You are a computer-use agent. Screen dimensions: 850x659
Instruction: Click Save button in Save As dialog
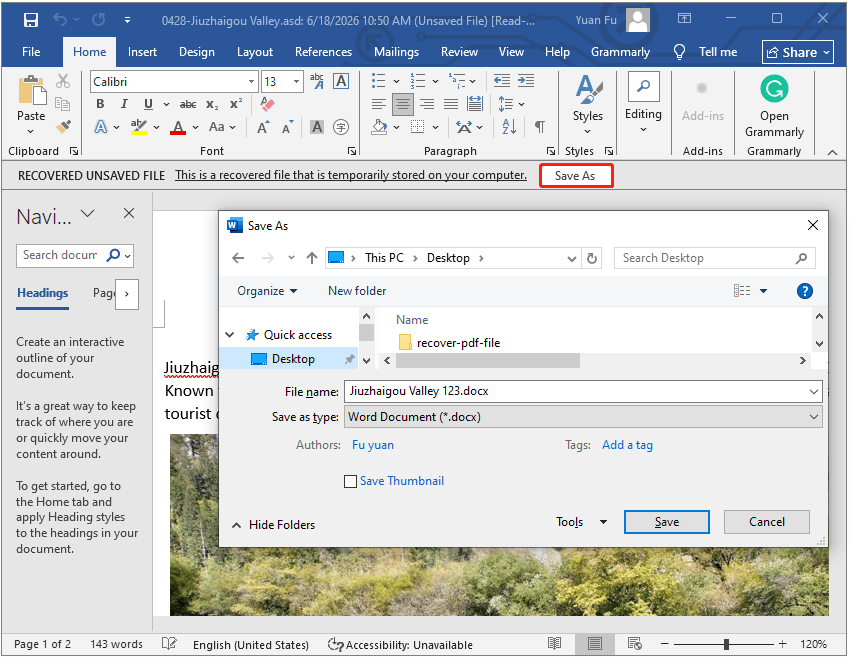pyautogui.click(x=666, y=522)
